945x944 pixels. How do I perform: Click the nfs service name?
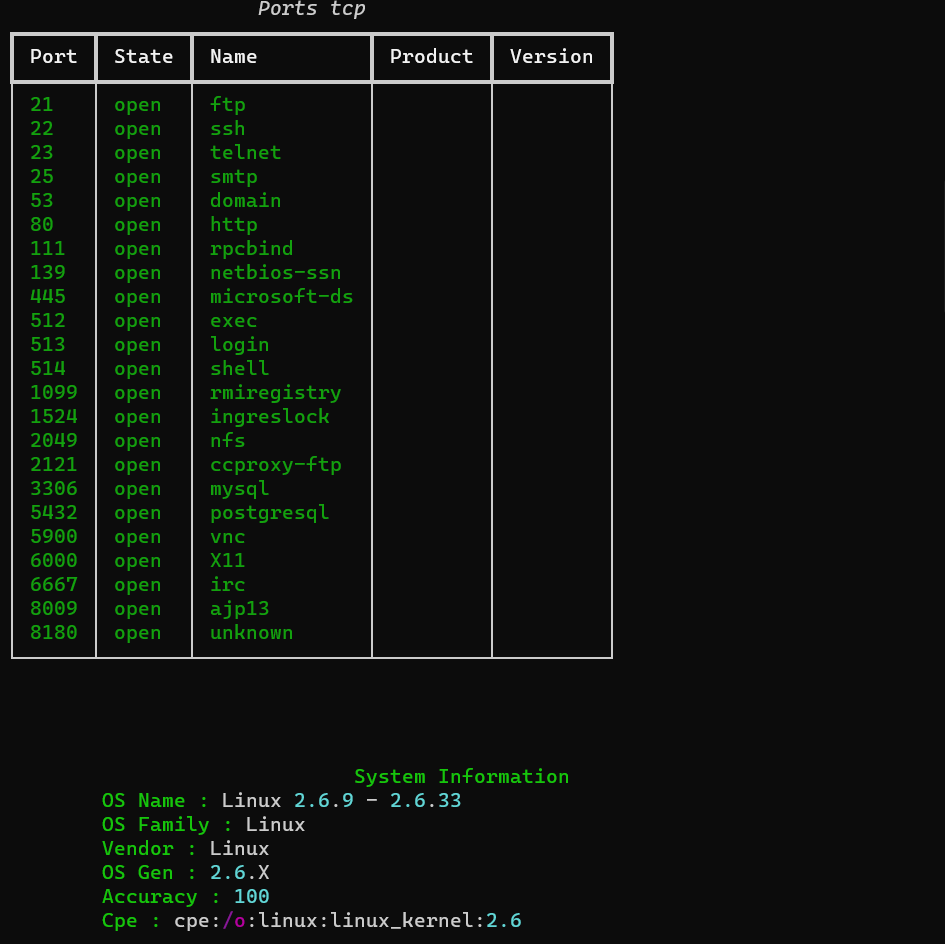228,441
